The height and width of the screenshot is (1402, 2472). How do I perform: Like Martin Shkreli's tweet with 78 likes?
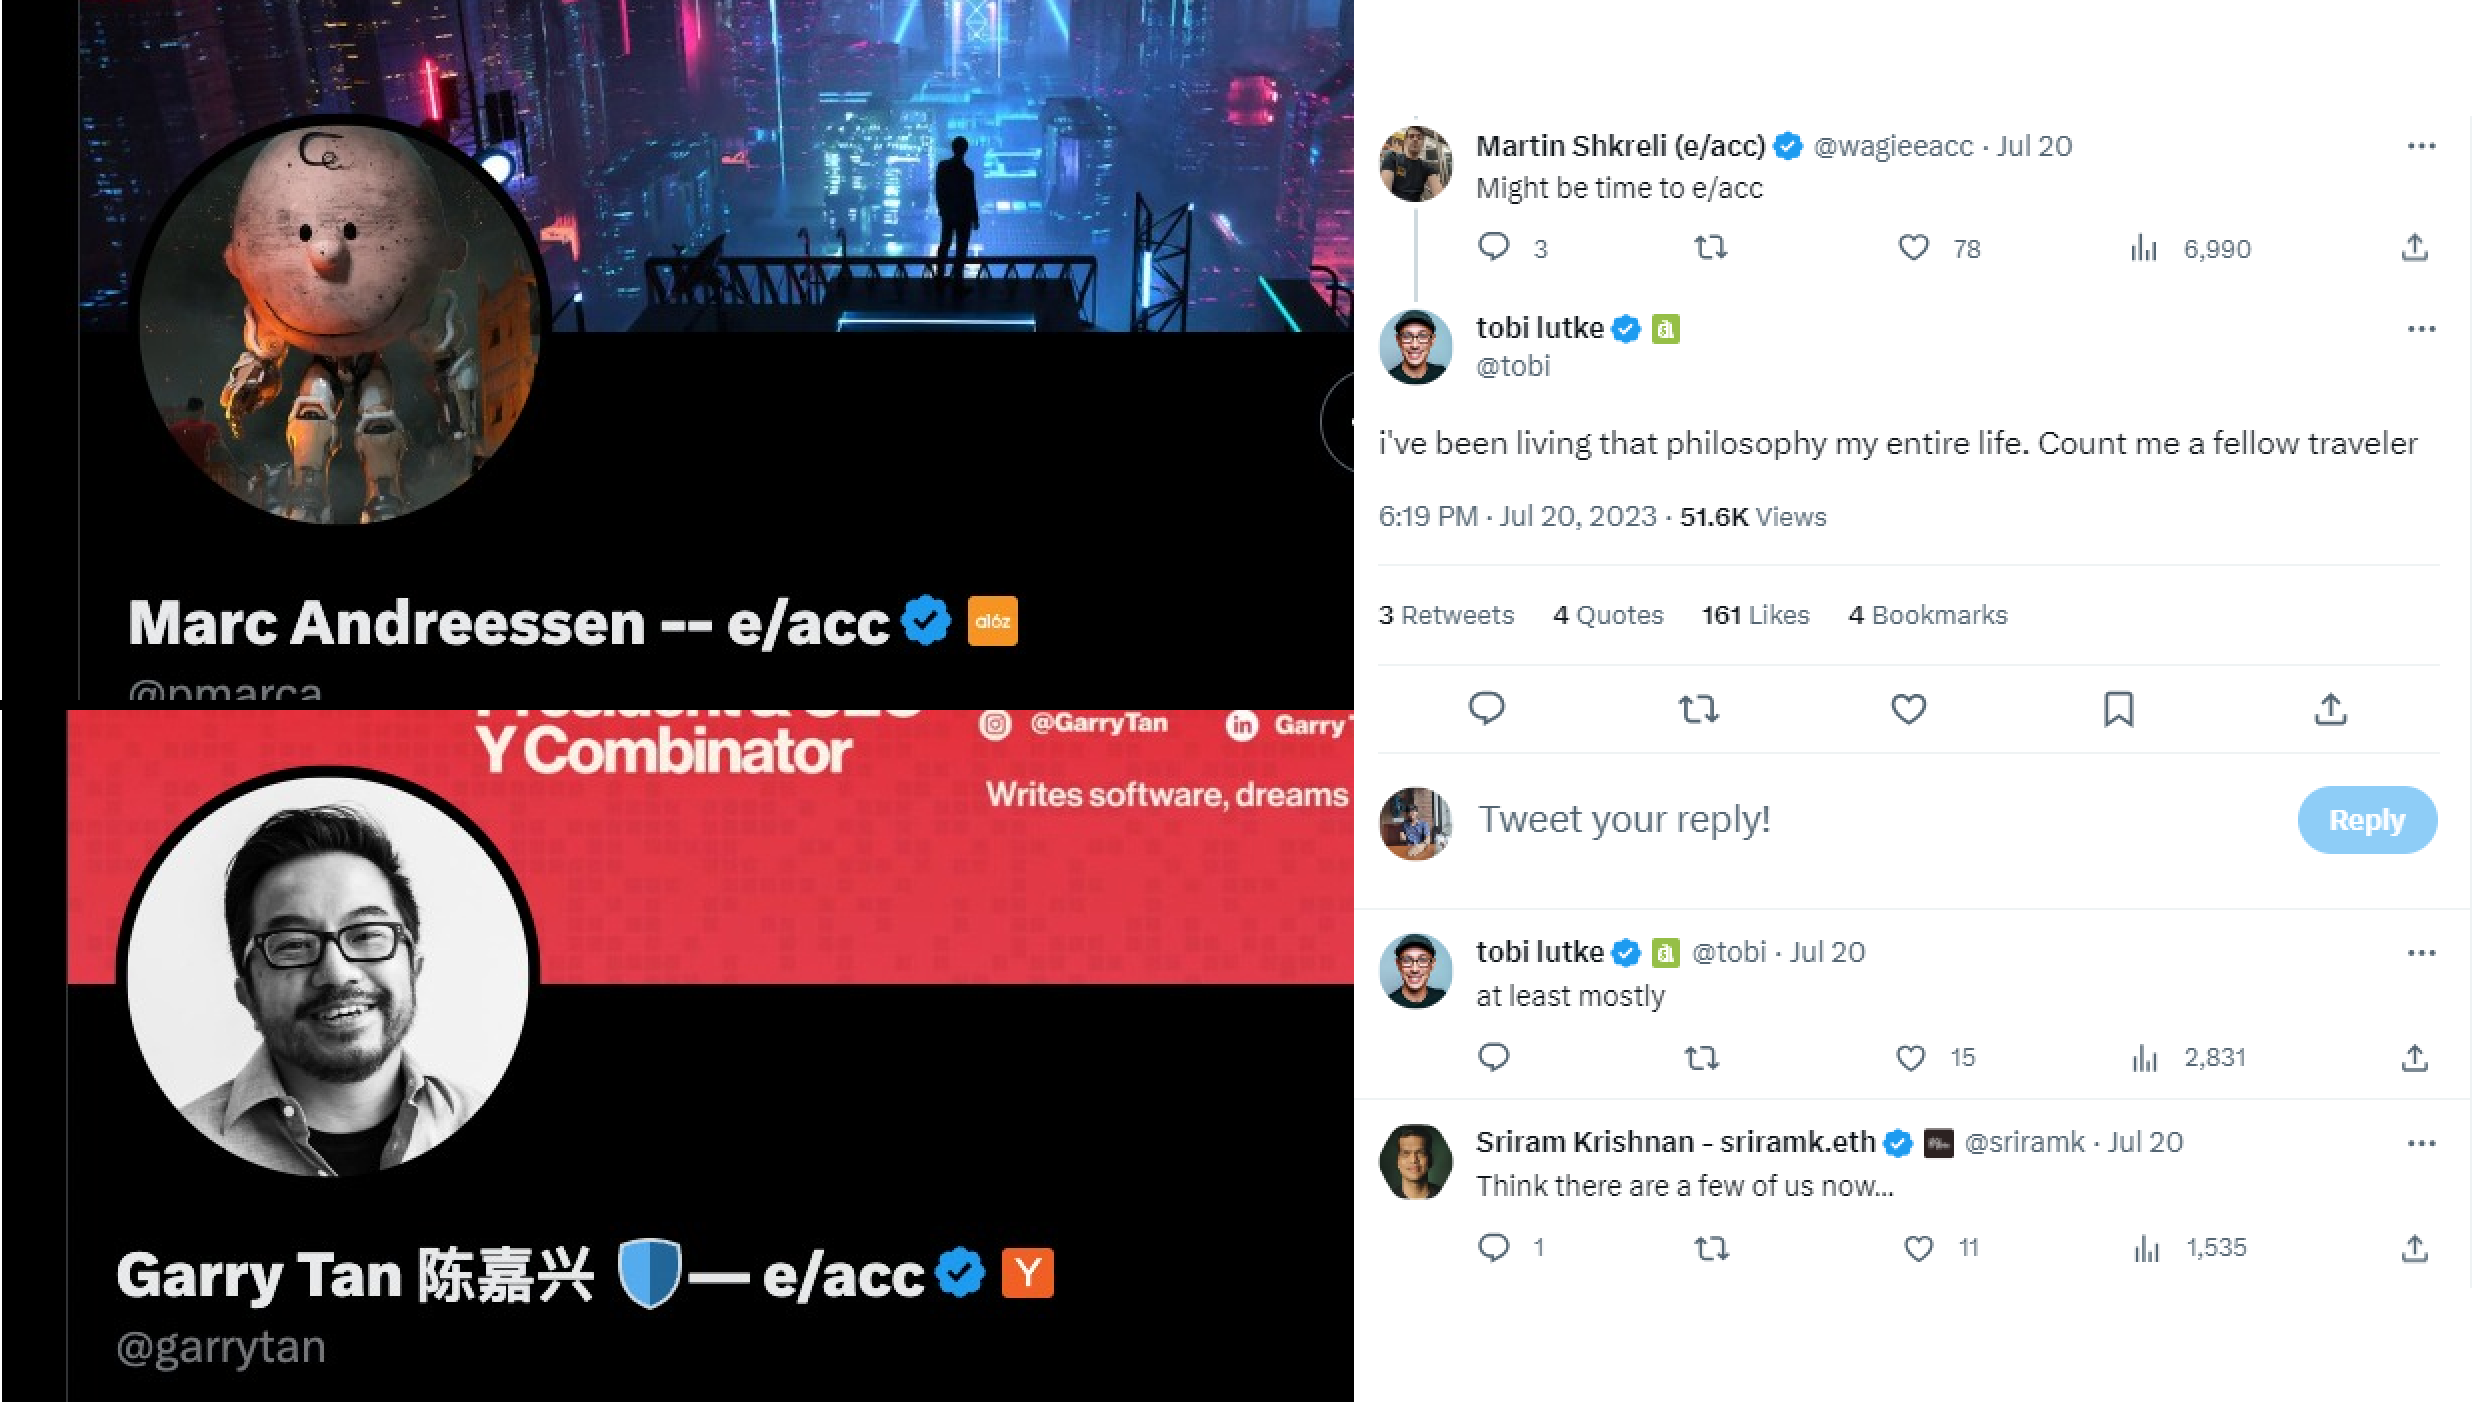pos(1913,247)
